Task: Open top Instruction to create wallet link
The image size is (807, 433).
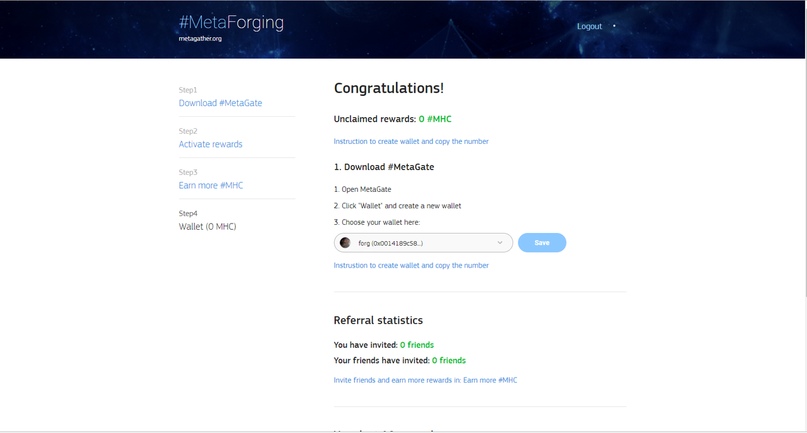Action: pos(411,141)
